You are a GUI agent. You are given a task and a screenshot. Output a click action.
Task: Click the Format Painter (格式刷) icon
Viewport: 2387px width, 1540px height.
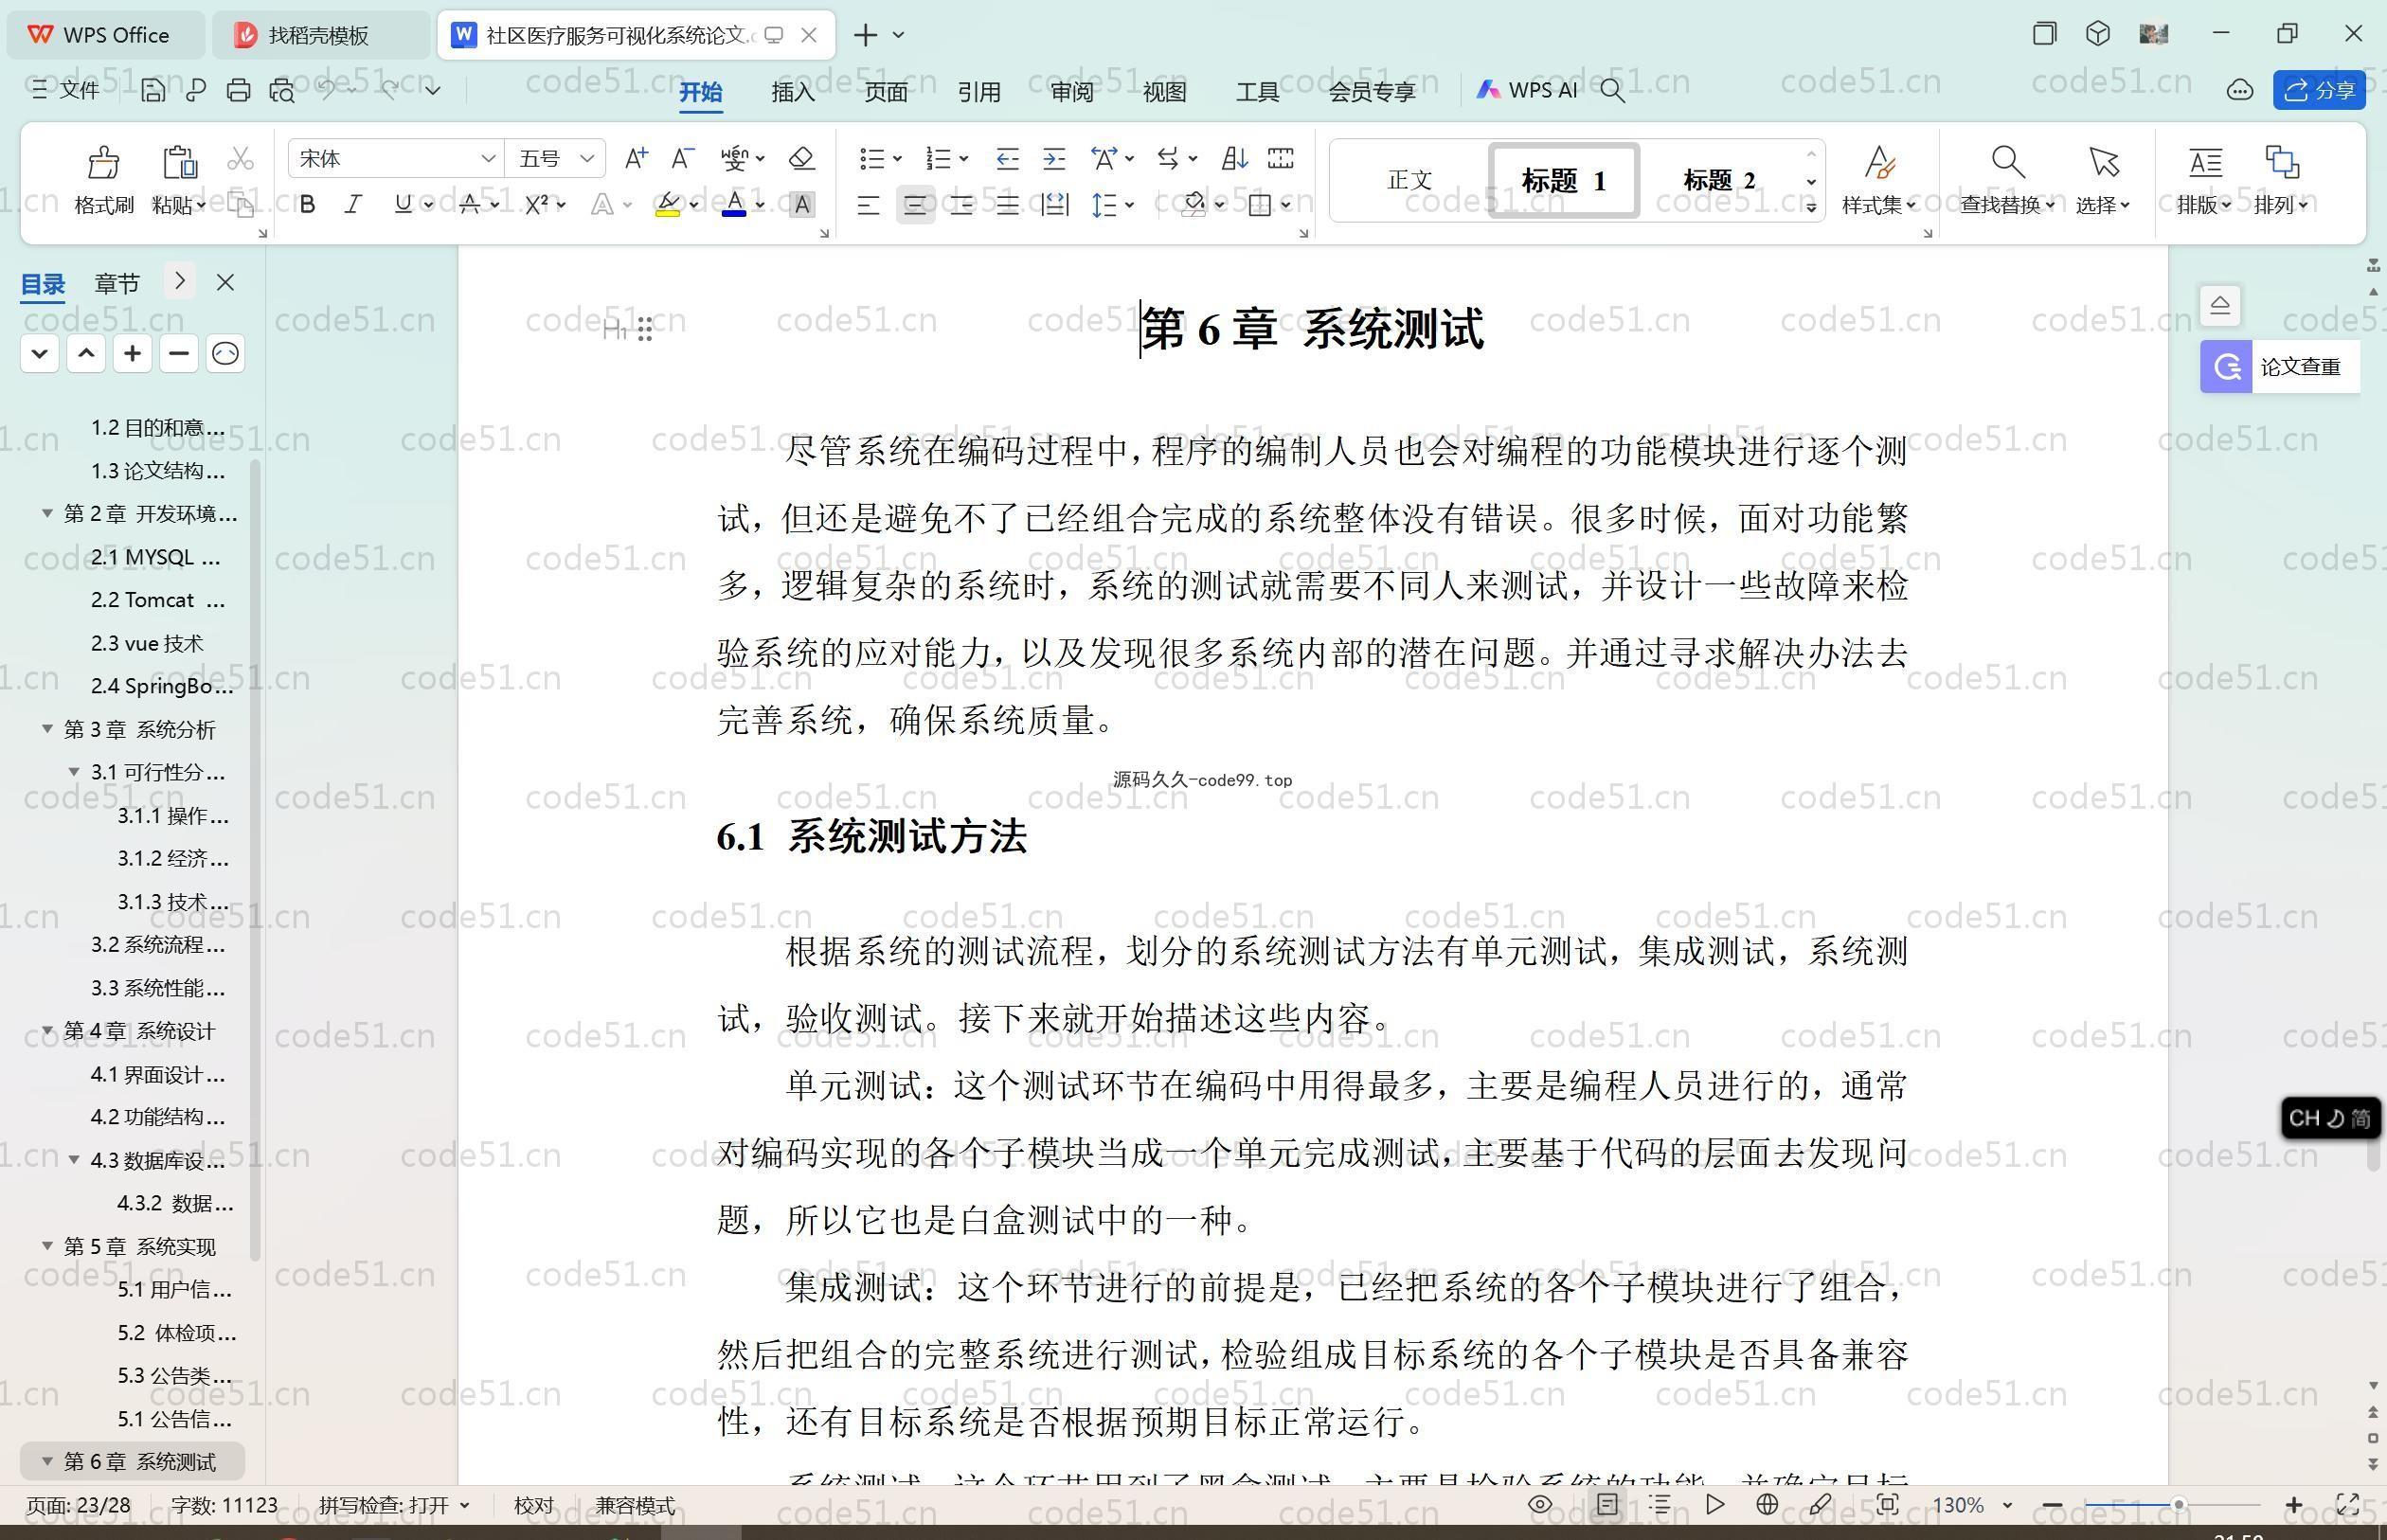(104, 162)
